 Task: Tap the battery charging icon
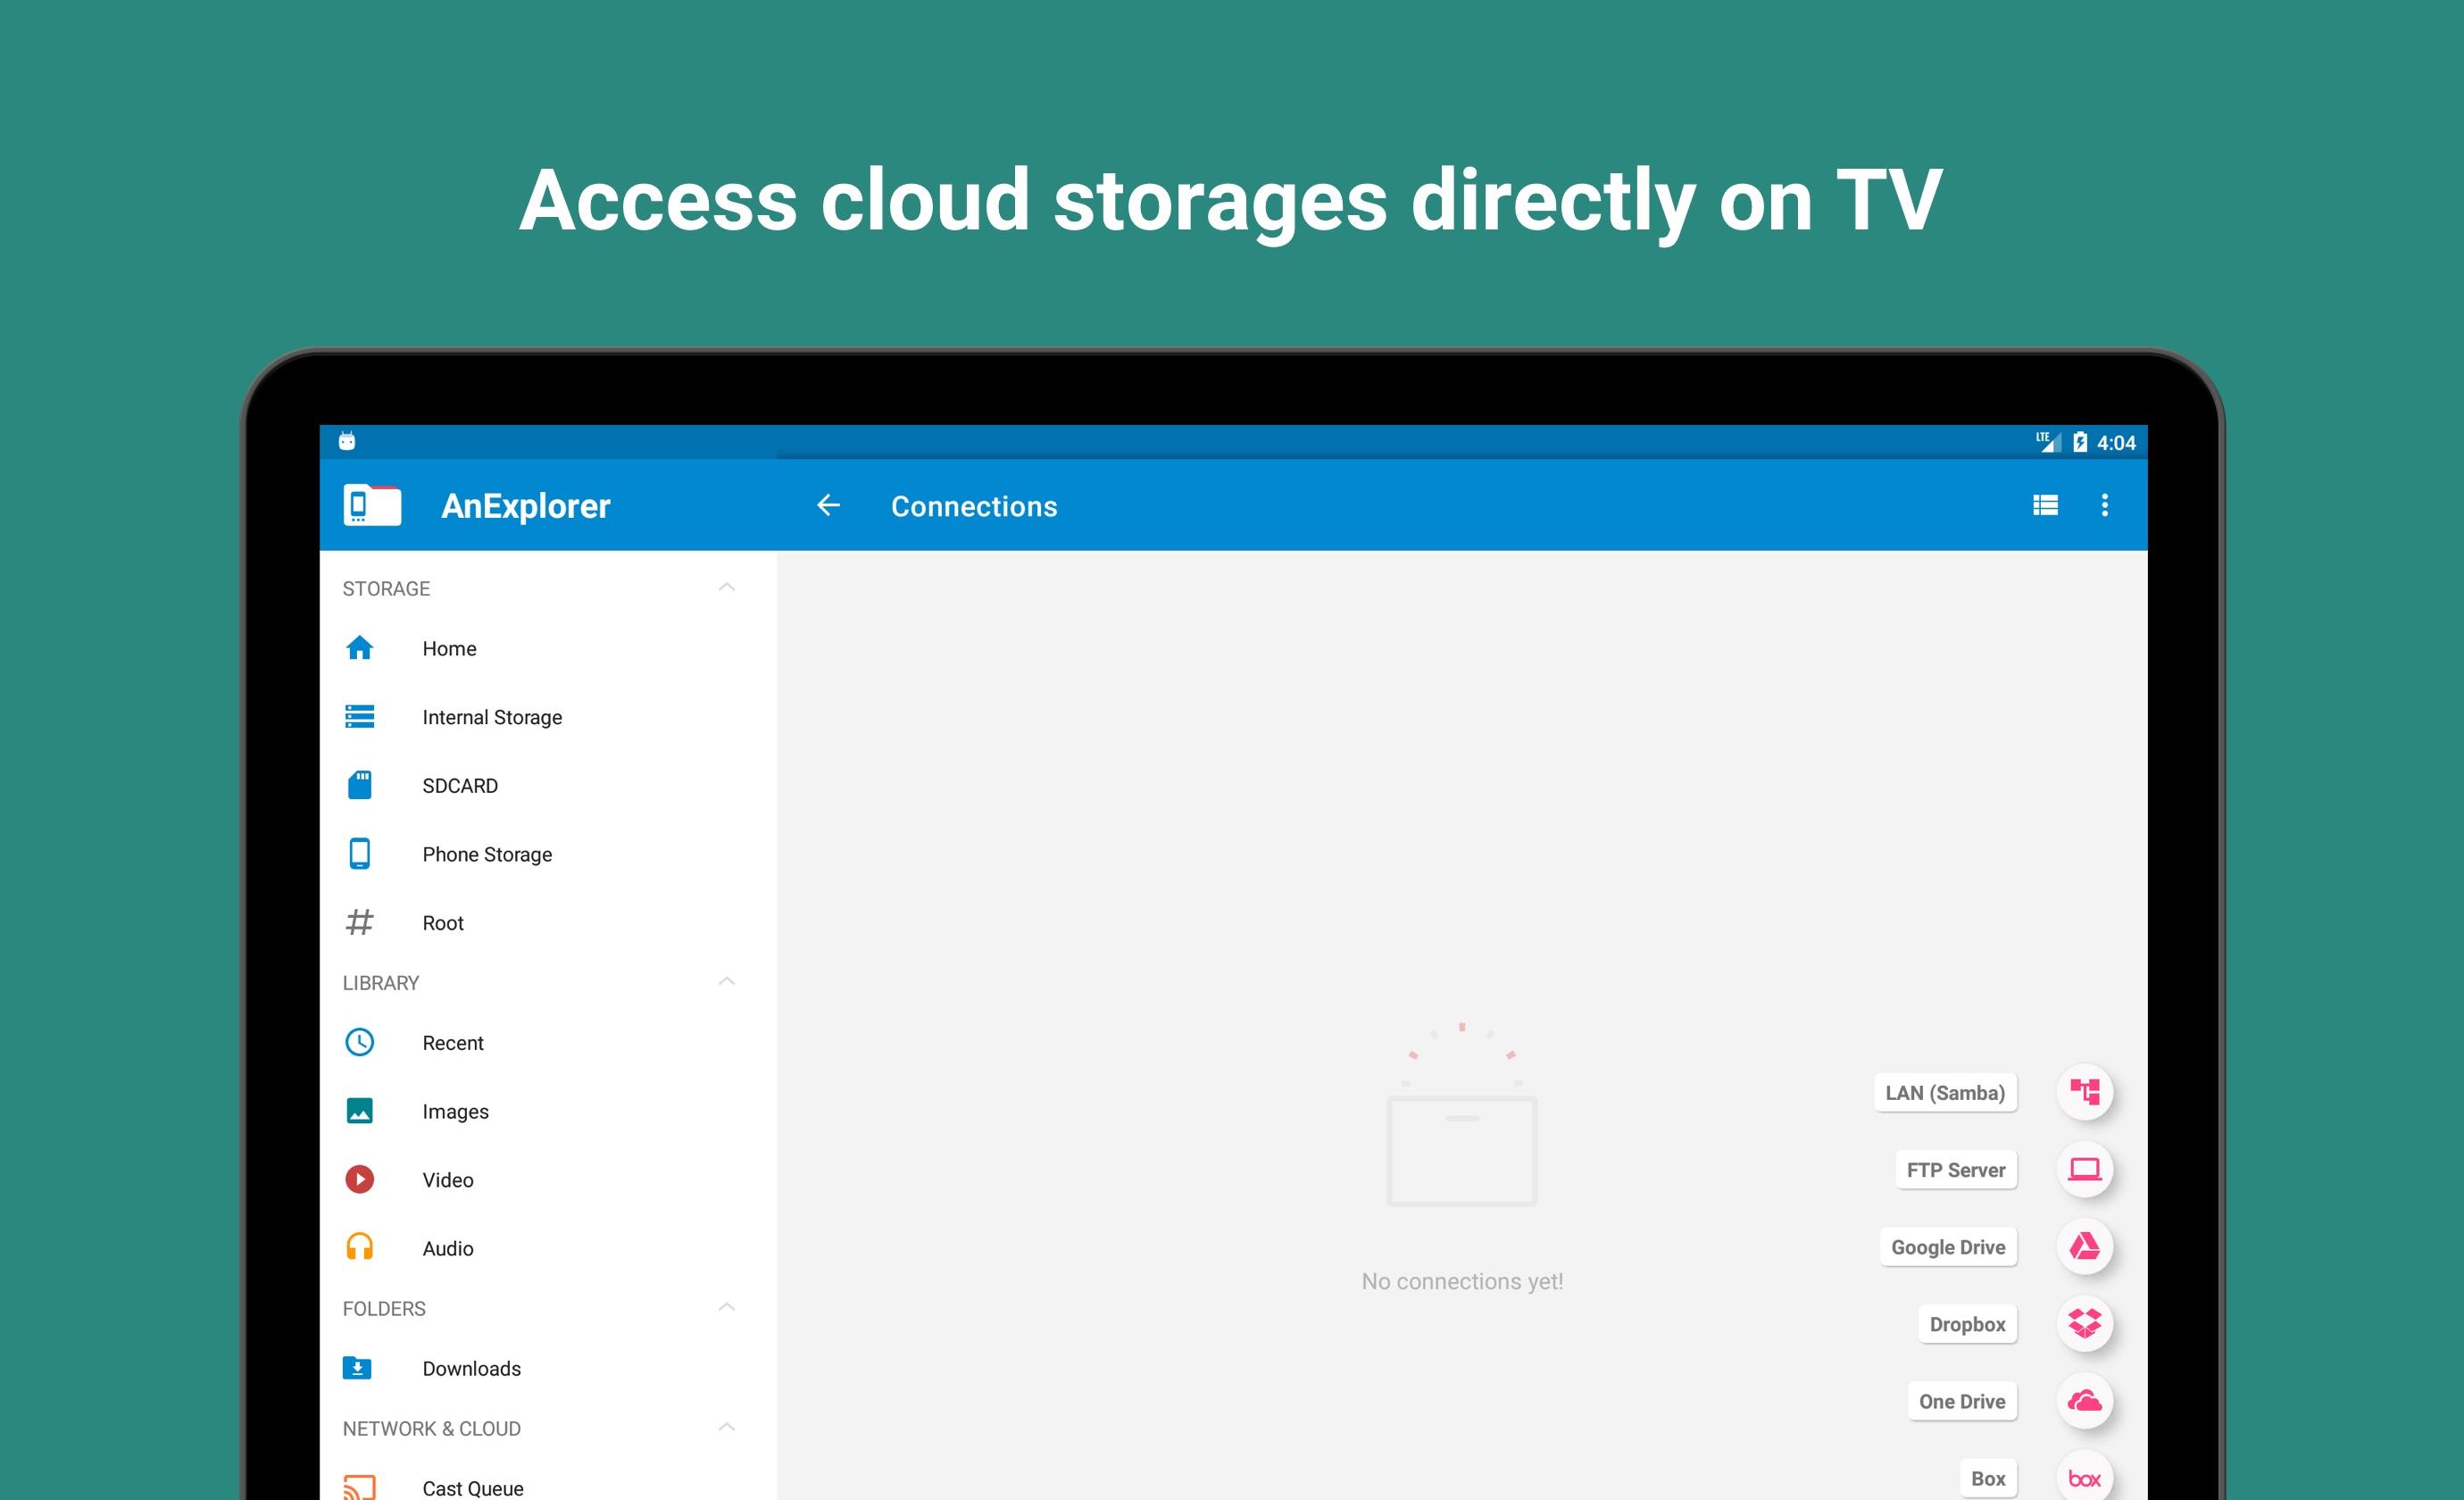(x=2080, y=441)
